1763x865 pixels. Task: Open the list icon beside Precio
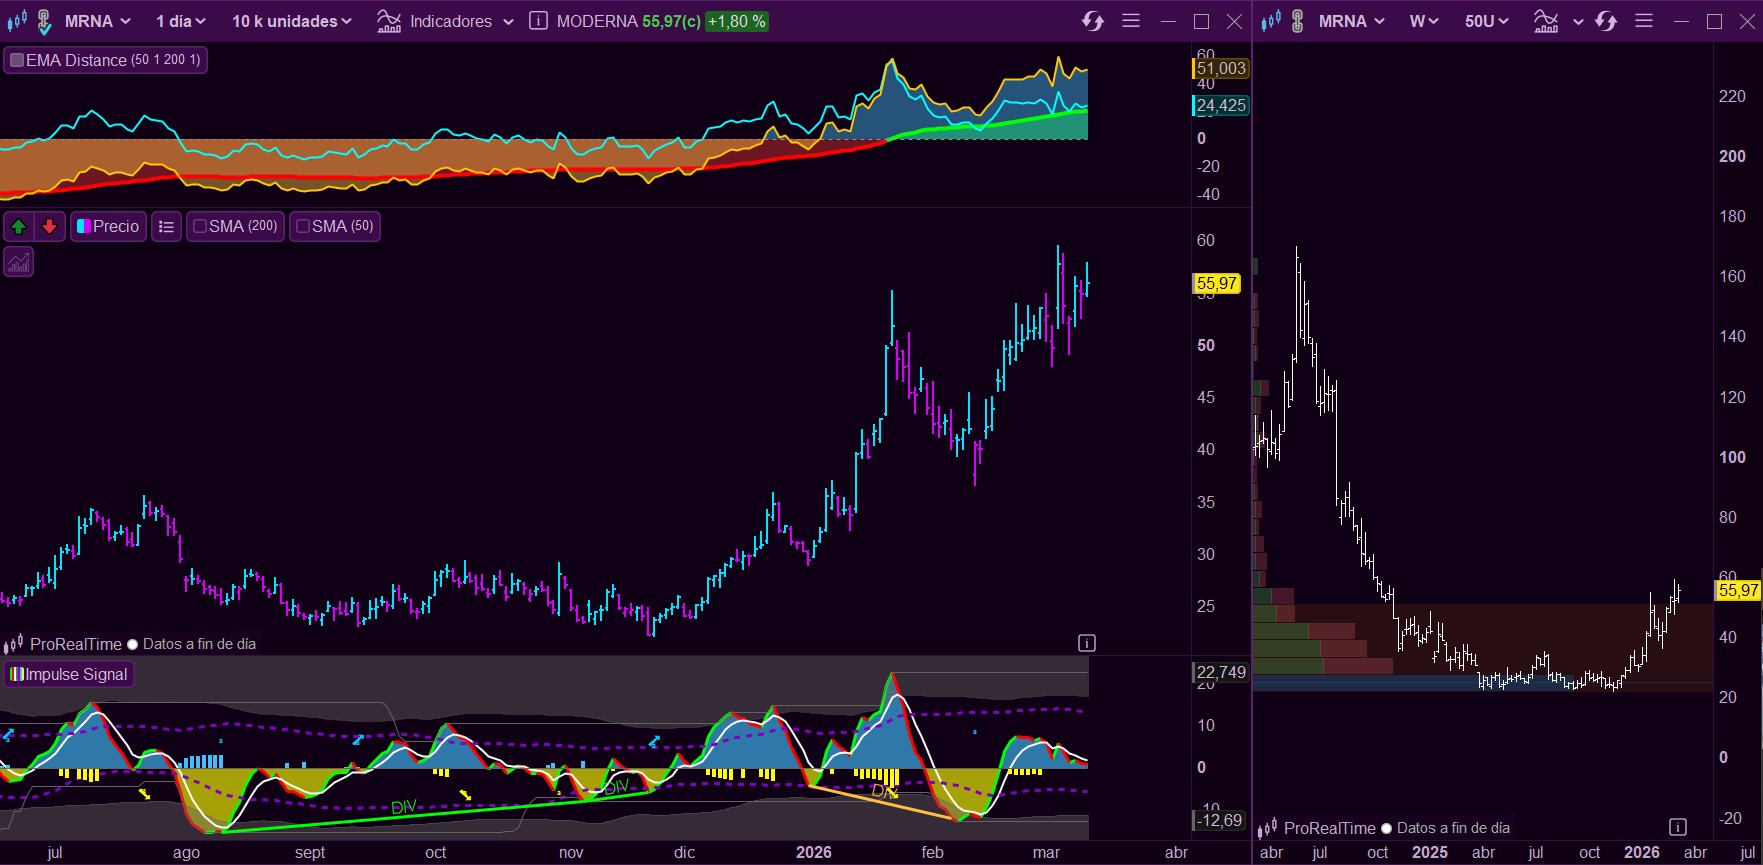(x=167, y=227)
